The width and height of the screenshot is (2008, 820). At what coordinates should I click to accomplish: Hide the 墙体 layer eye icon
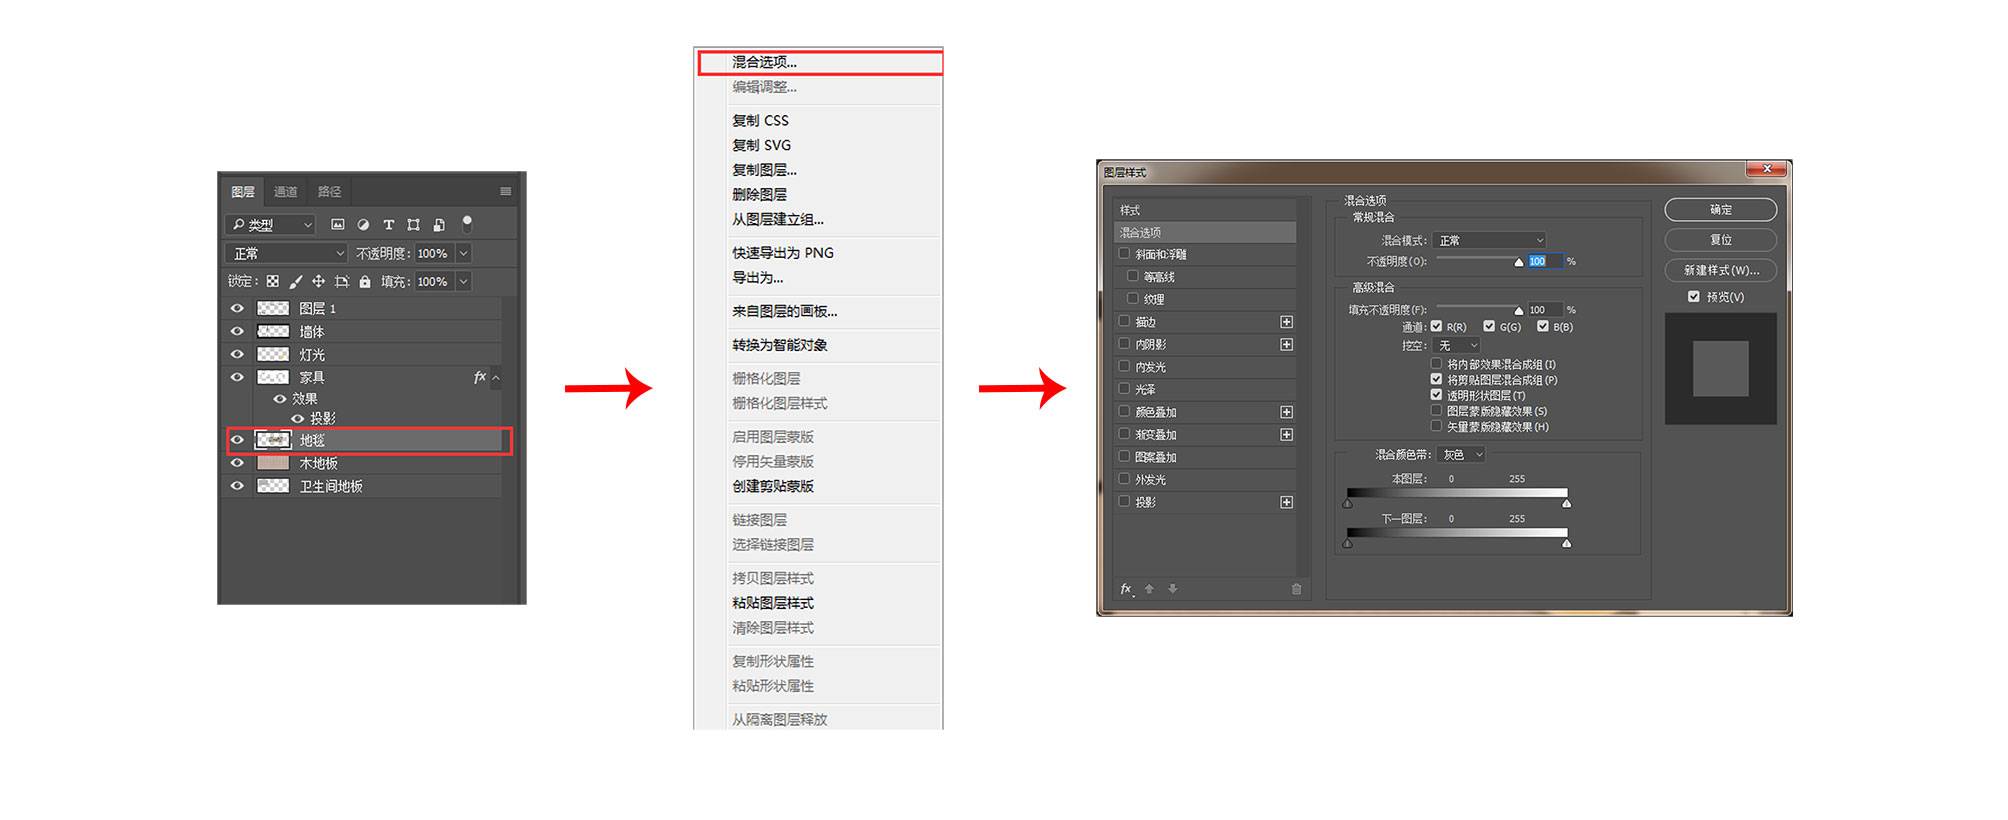click(237, 331)
